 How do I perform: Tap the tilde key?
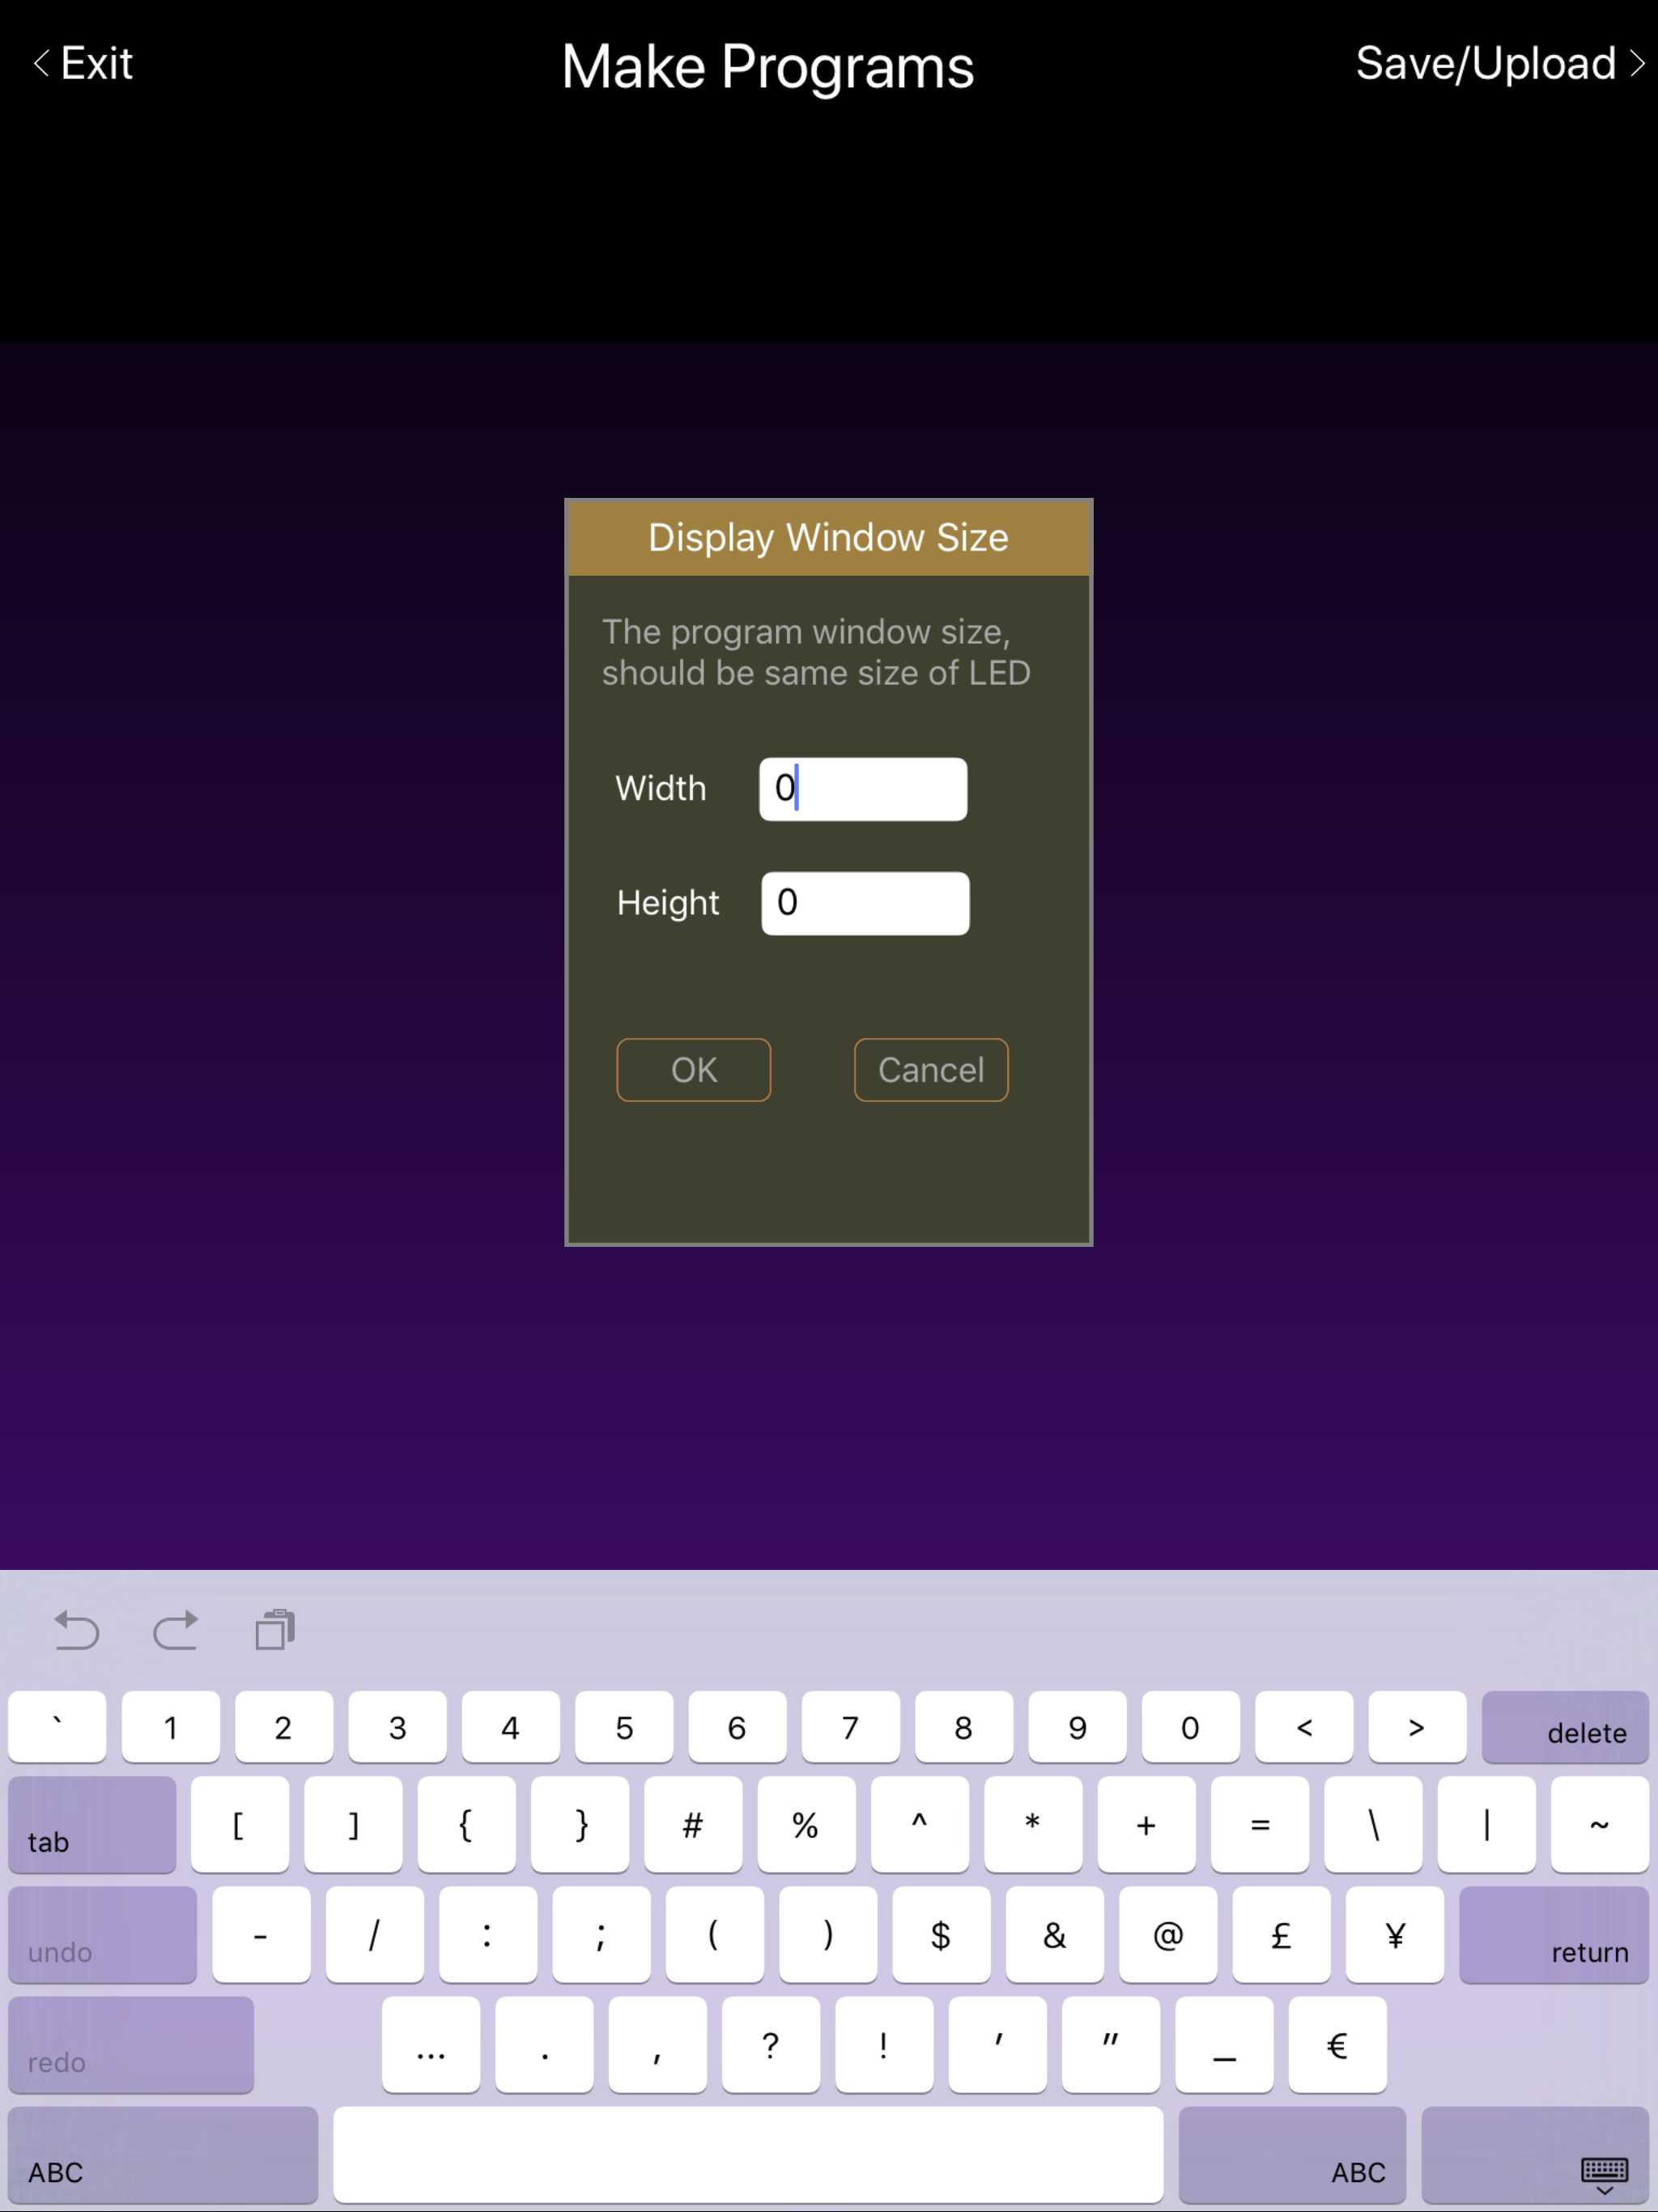point(1600,1825)
